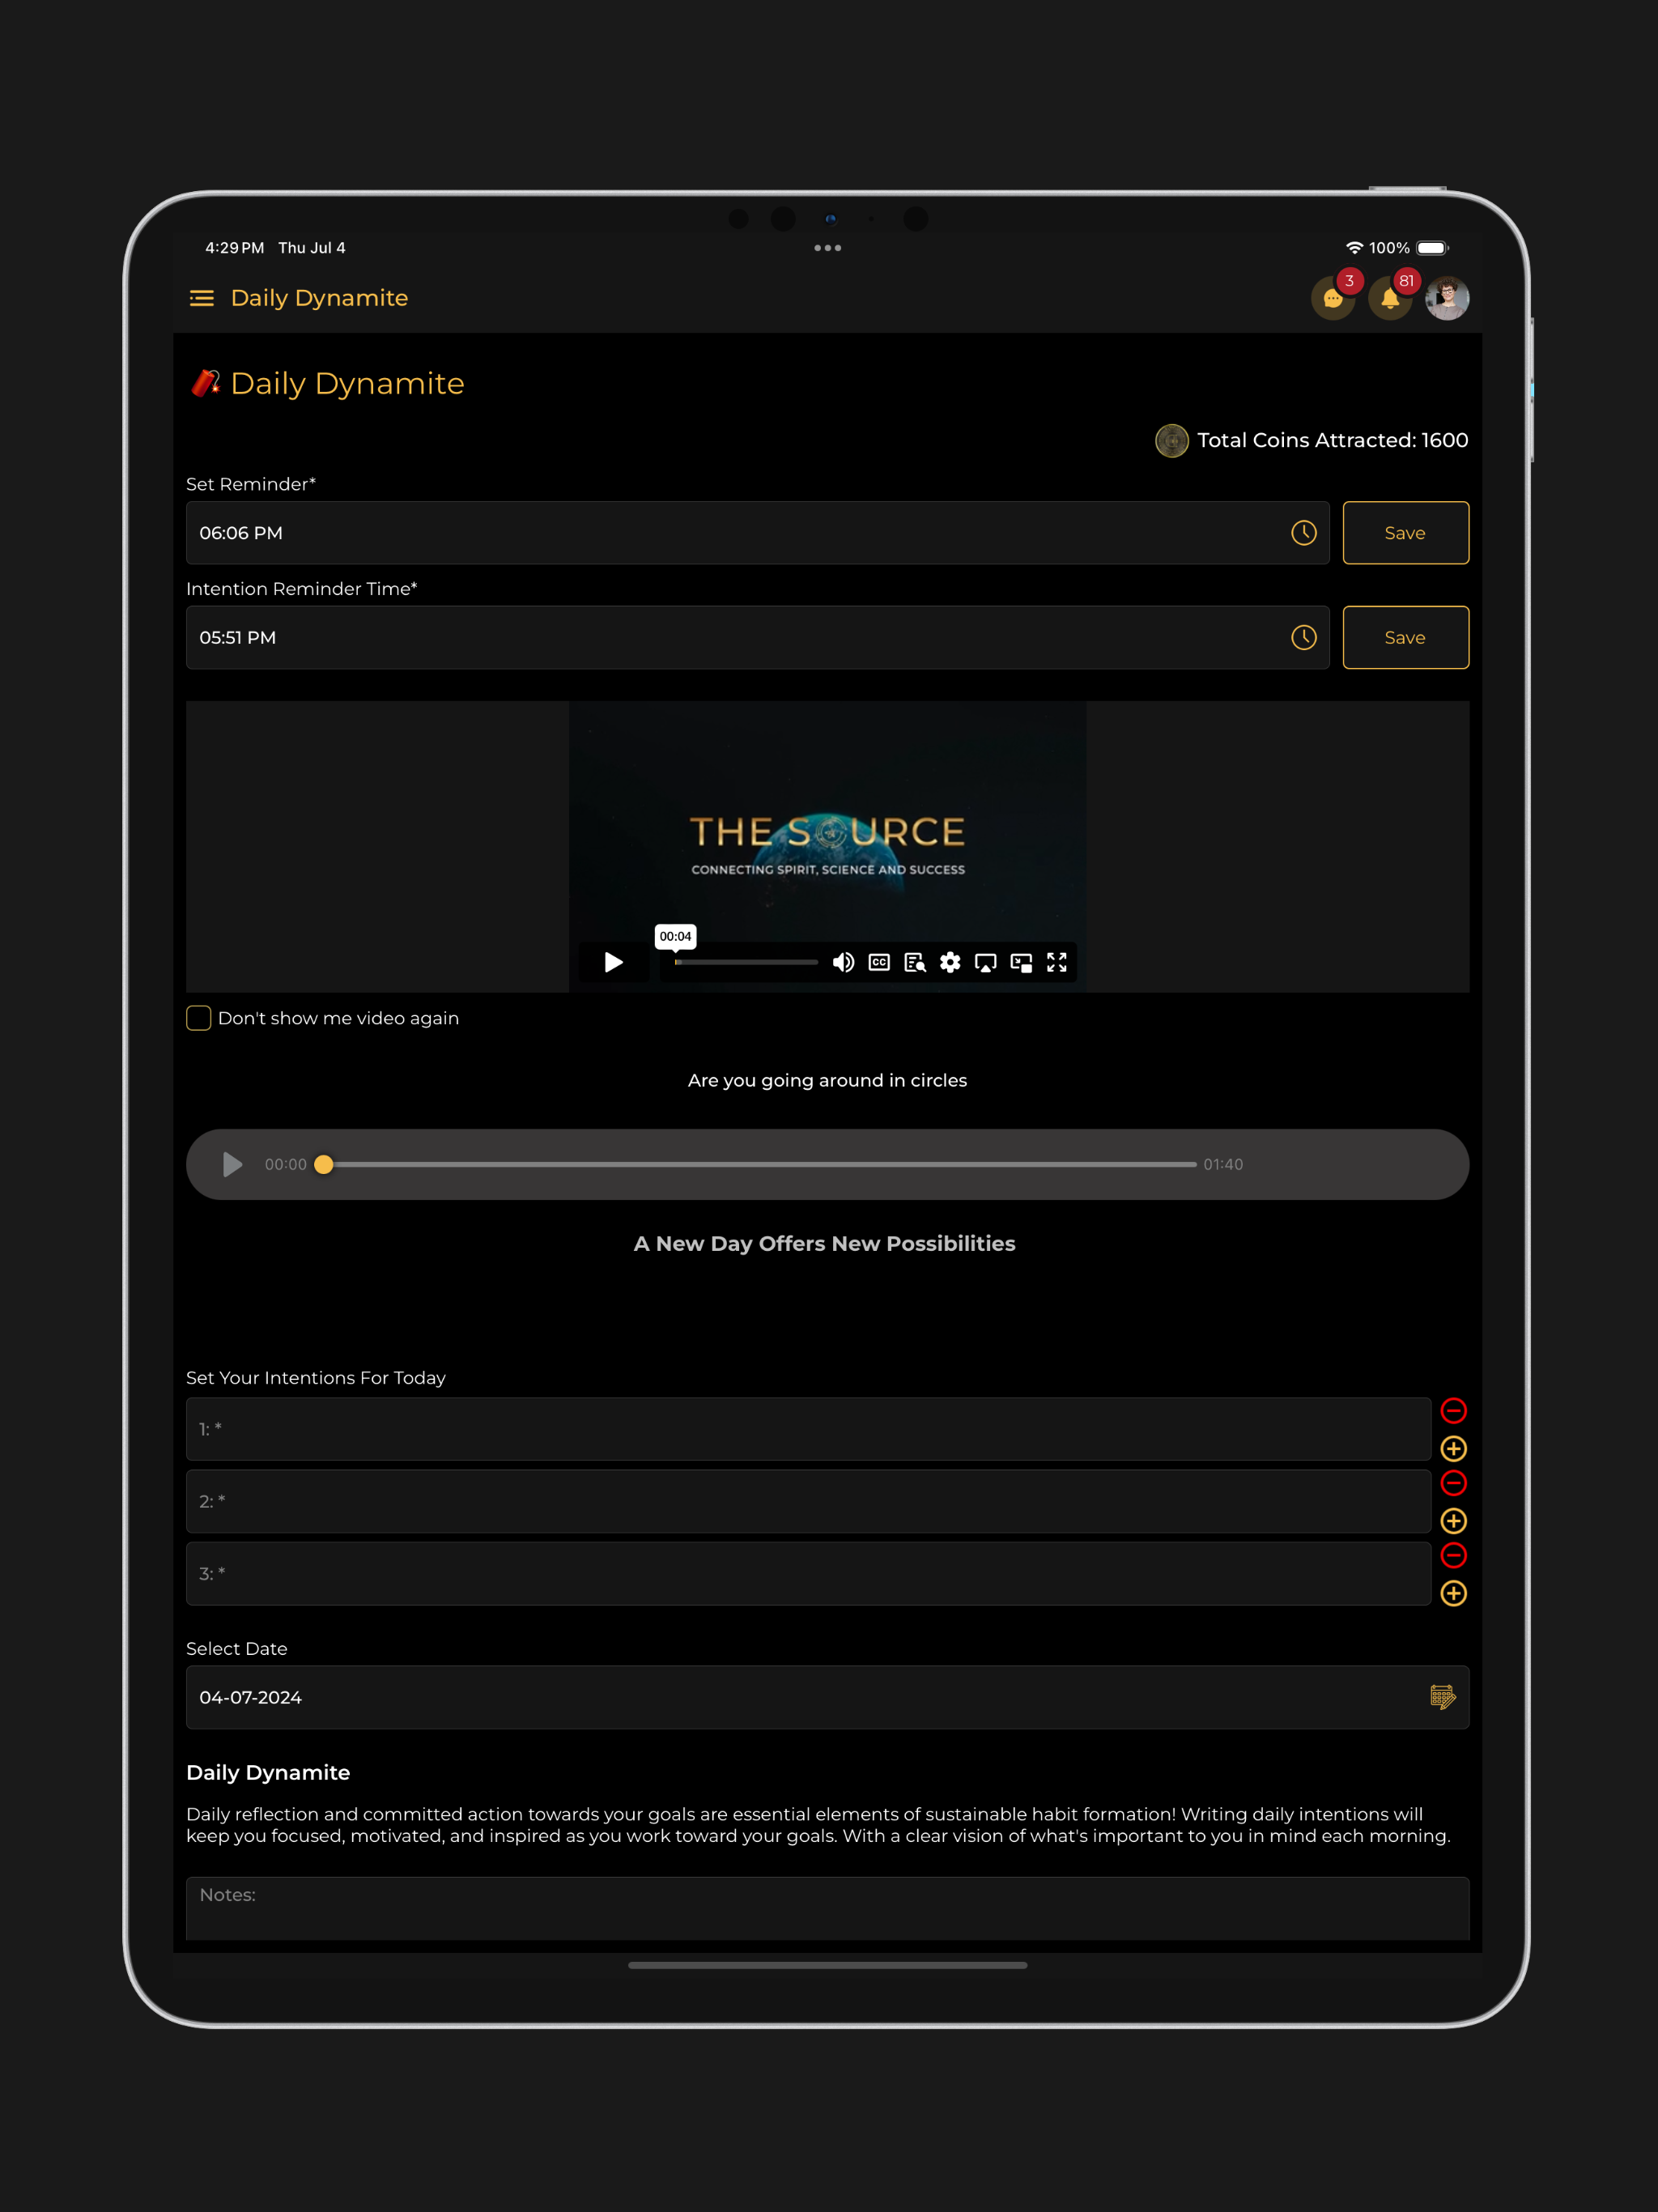Viewport: 1658px width, 2212px height.
Task: Click the 04-07-2024 date field
Action: click(827, 1697)
